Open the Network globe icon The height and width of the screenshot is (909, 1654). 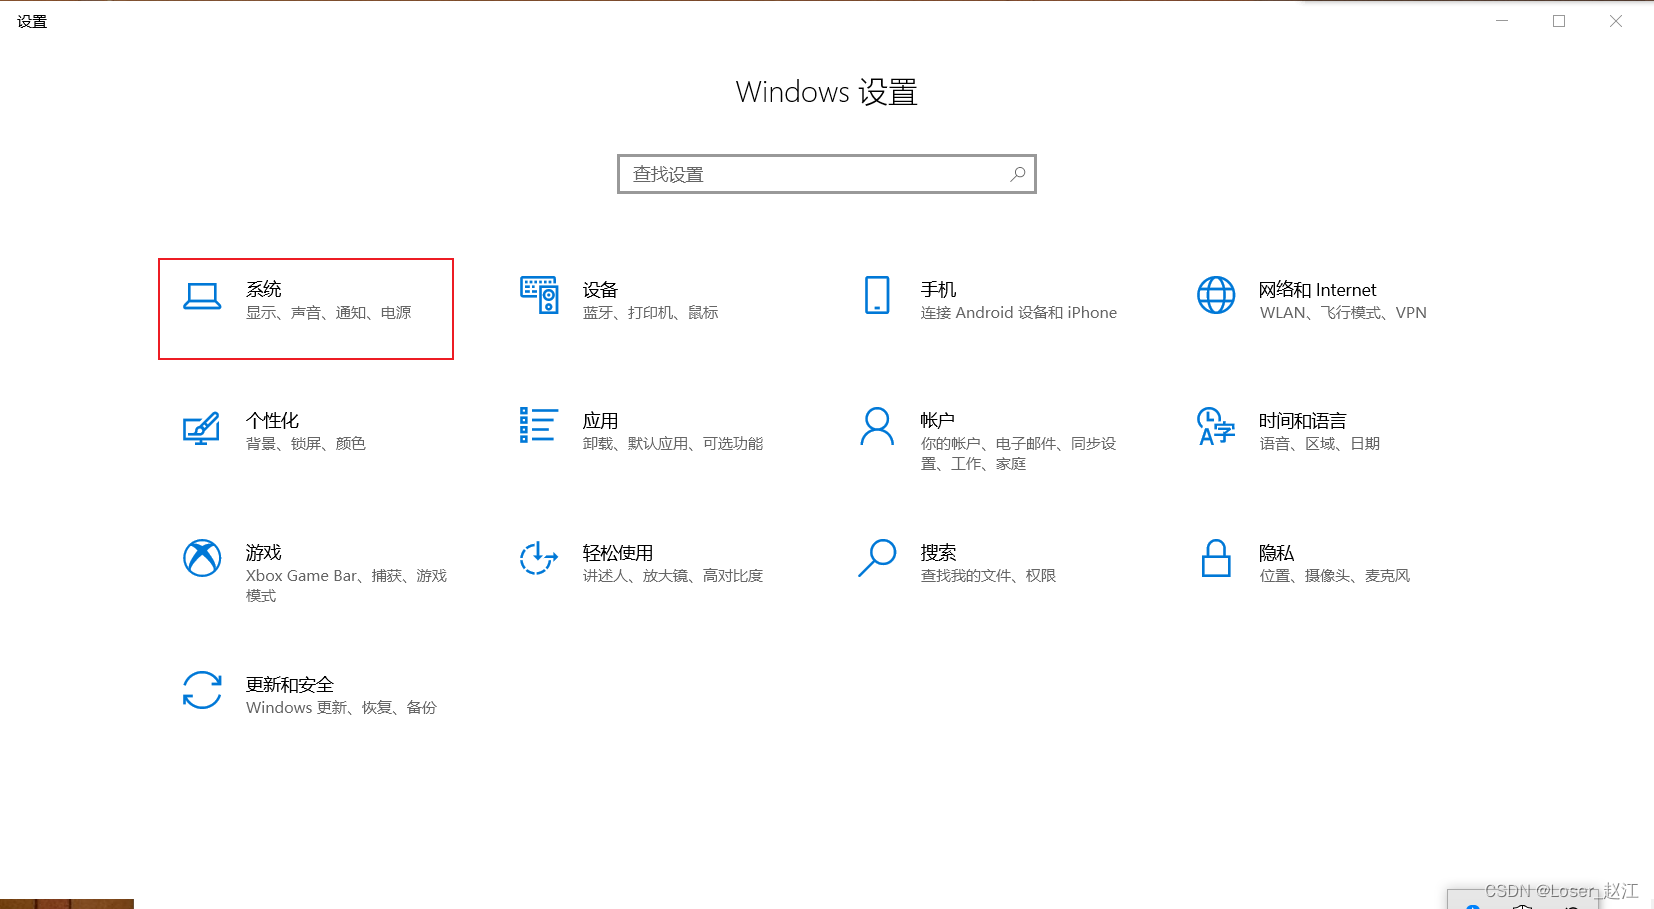pyautogui.click(x=1216, y=295)
